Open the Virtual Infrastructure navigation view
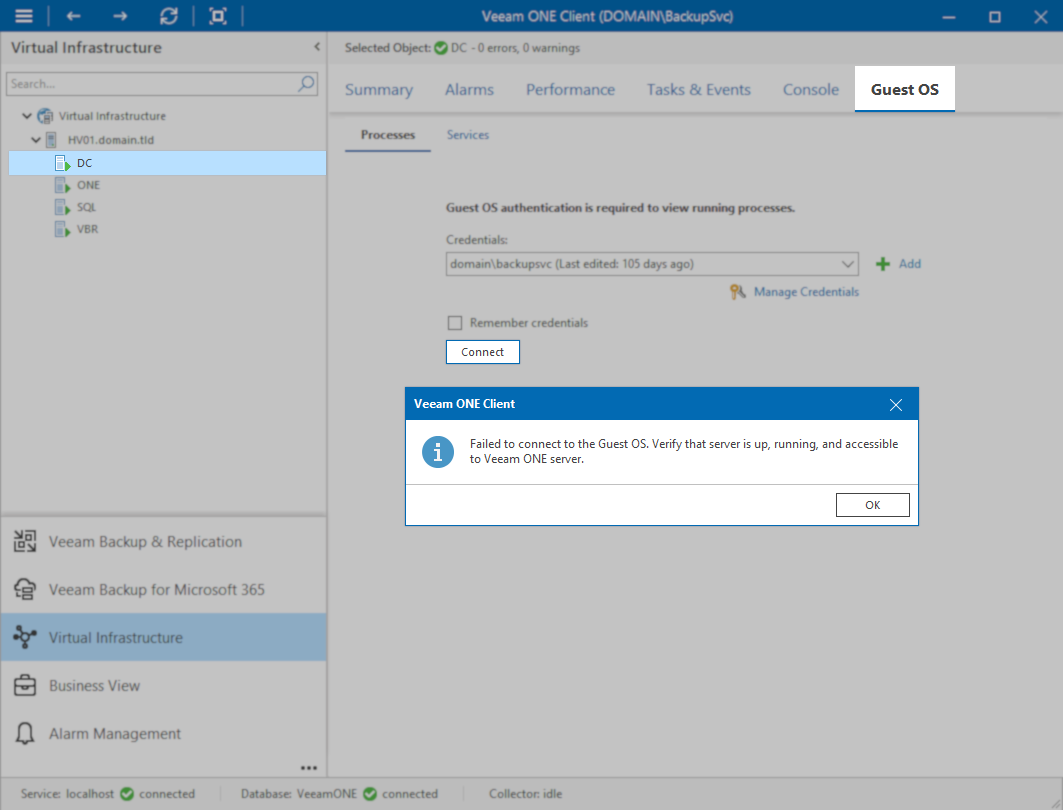The image size is (1063, 810). pyautogui.click(x=163, y=637)
